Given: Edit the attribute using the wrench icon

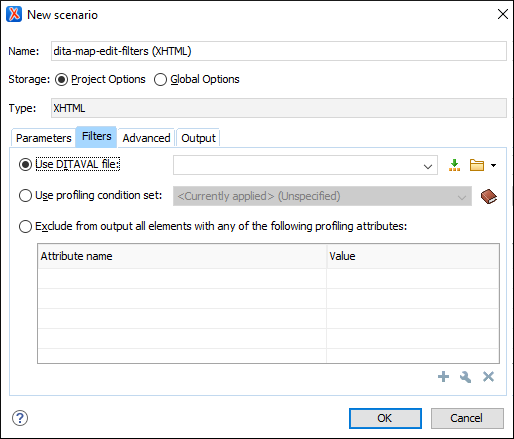Looking at the screenshot, I should (x=466, y=377).
